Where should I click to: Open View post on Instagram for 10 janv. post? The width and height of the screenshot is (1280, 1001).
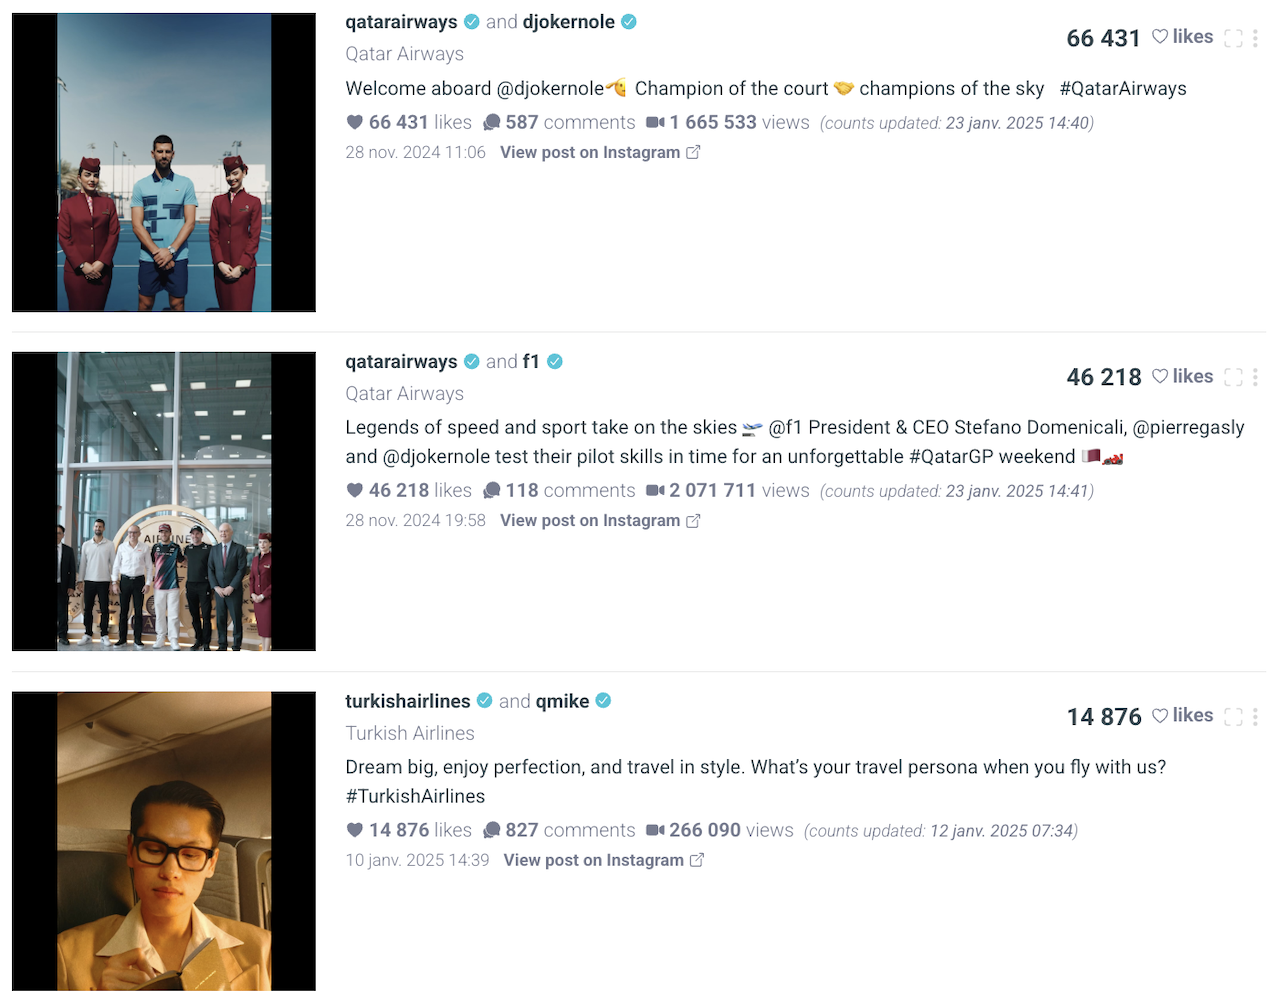pos(604,860)
